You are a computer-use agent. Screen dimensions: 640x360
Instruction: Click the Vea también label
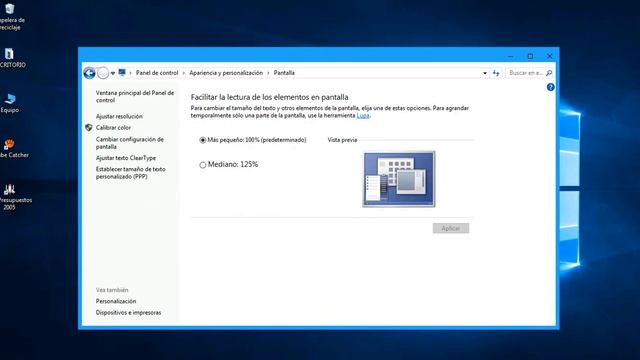pyautogui.click(x=112, y=290)
